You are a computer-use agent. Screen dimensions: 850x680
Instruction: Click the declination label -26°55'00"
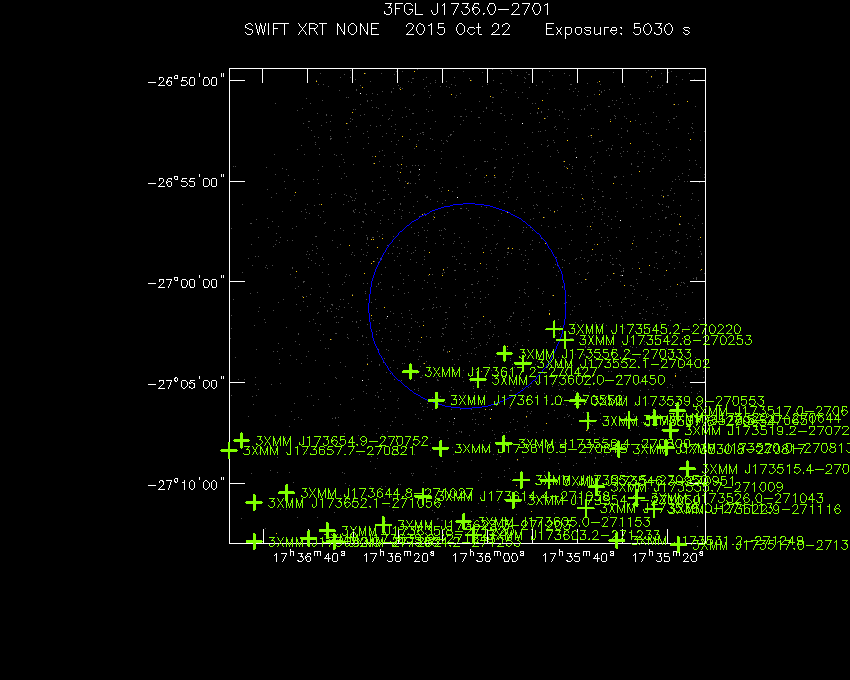click(186, 182)
